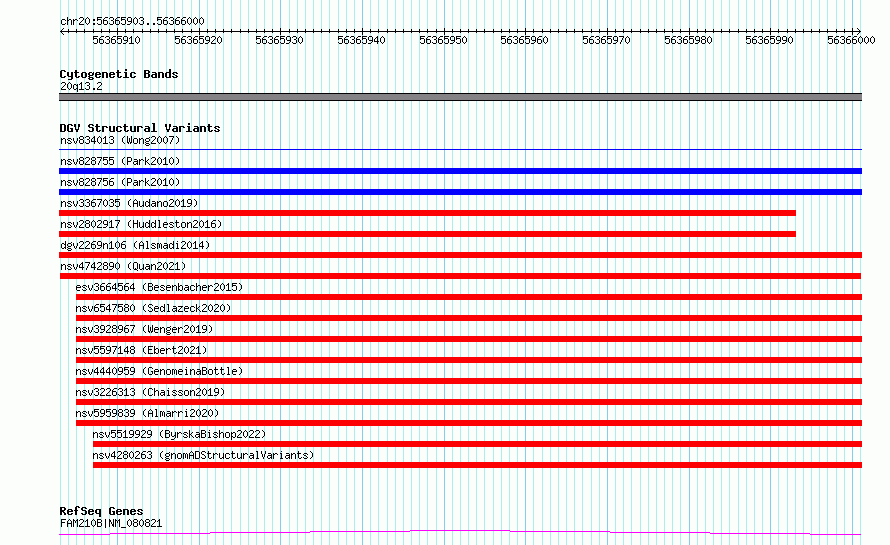
Task: Select the esv3664564 (Besenbacher2015) red bar
Action: [469, 297]
